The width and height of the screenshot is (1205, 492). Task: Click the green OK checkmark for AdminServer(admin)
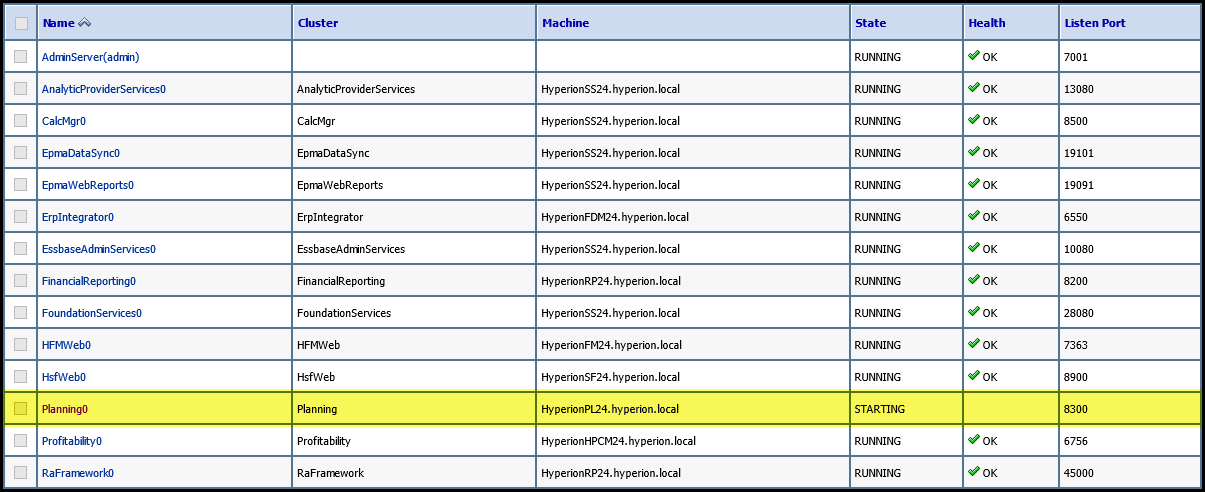pyautogui.click(x=974, y=56)
